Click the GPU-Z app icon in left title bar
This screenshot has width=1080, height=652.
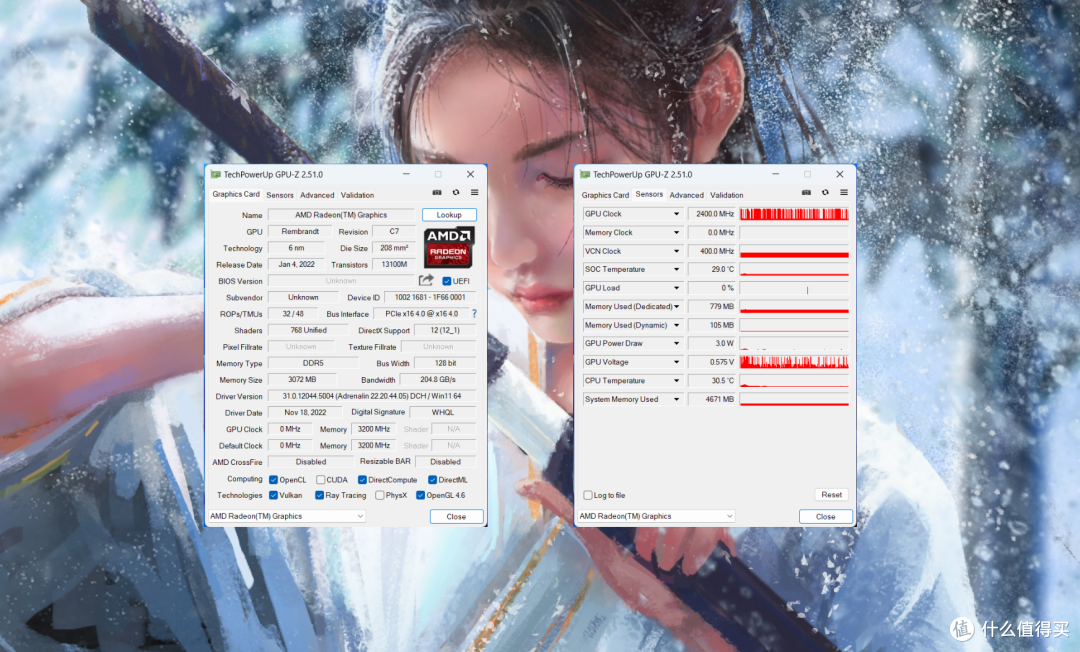click(x=216, y=175)
